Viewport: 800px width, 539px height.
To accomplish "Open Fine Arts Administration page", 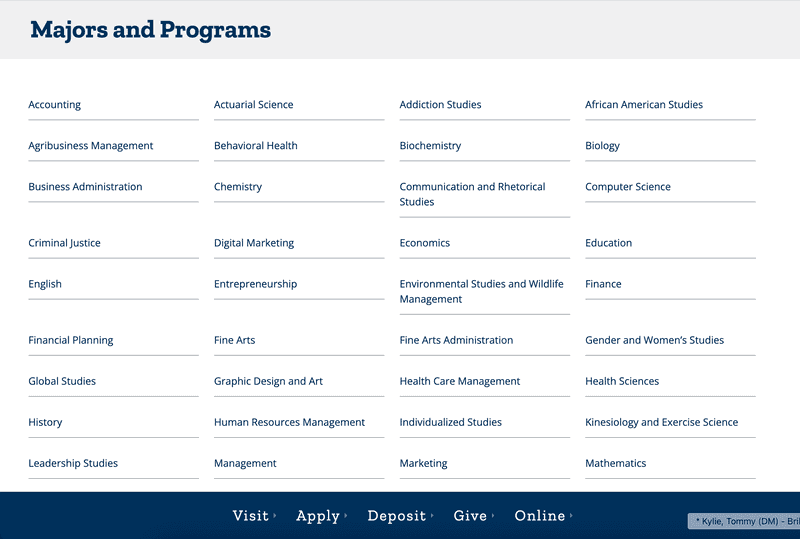I will (x=456, y=340).
